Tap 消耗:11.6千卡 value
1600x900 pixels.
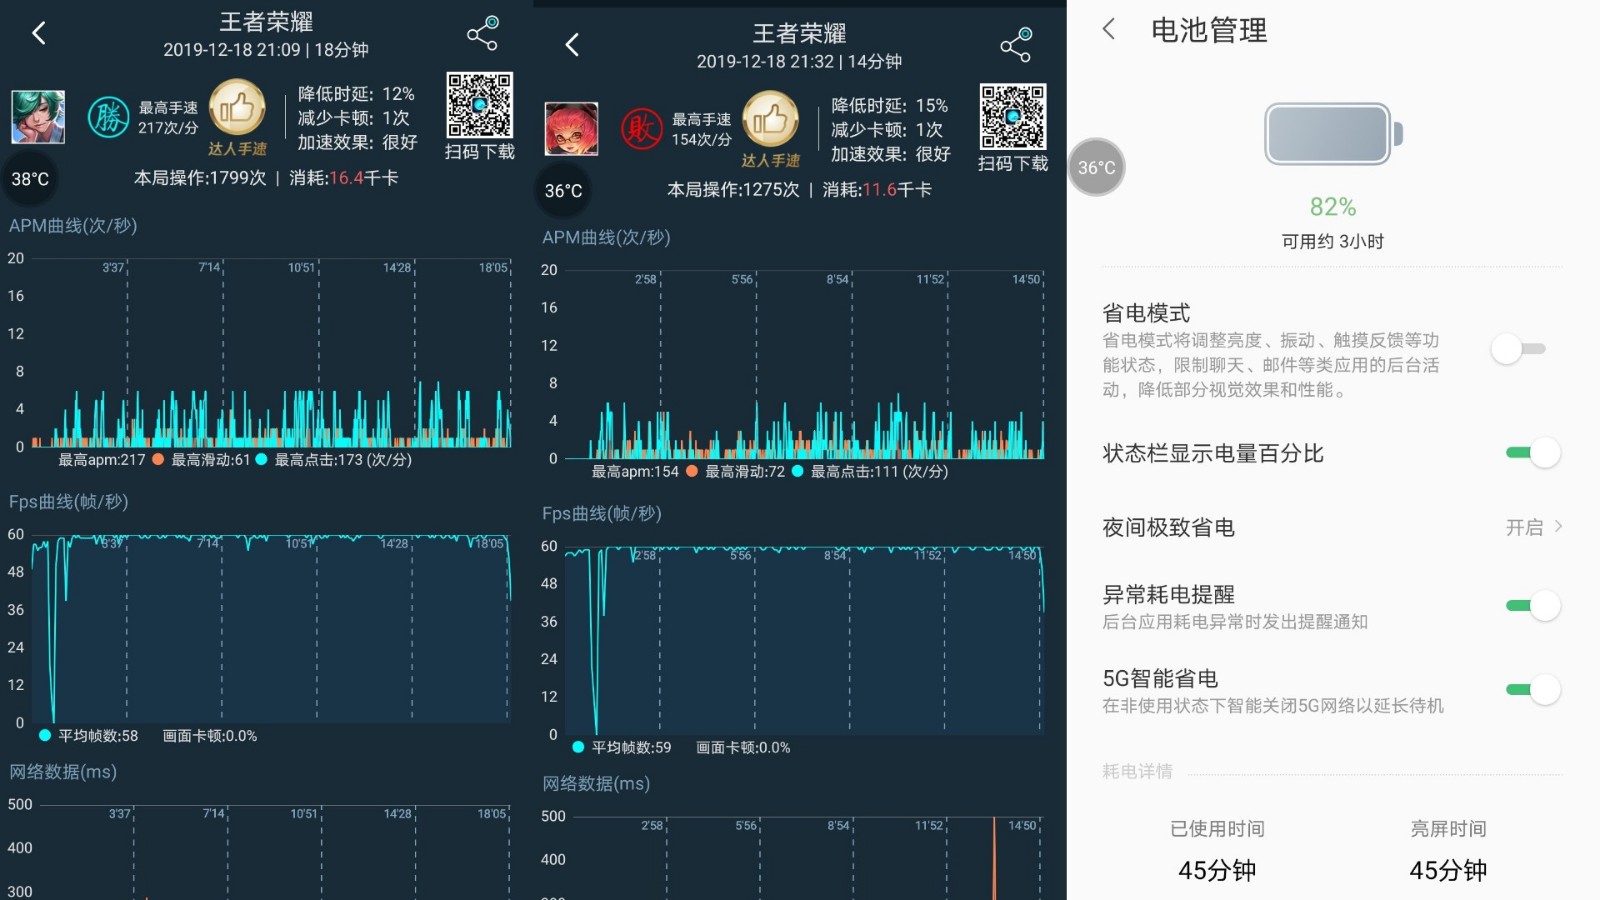click(x=877, y=190)
